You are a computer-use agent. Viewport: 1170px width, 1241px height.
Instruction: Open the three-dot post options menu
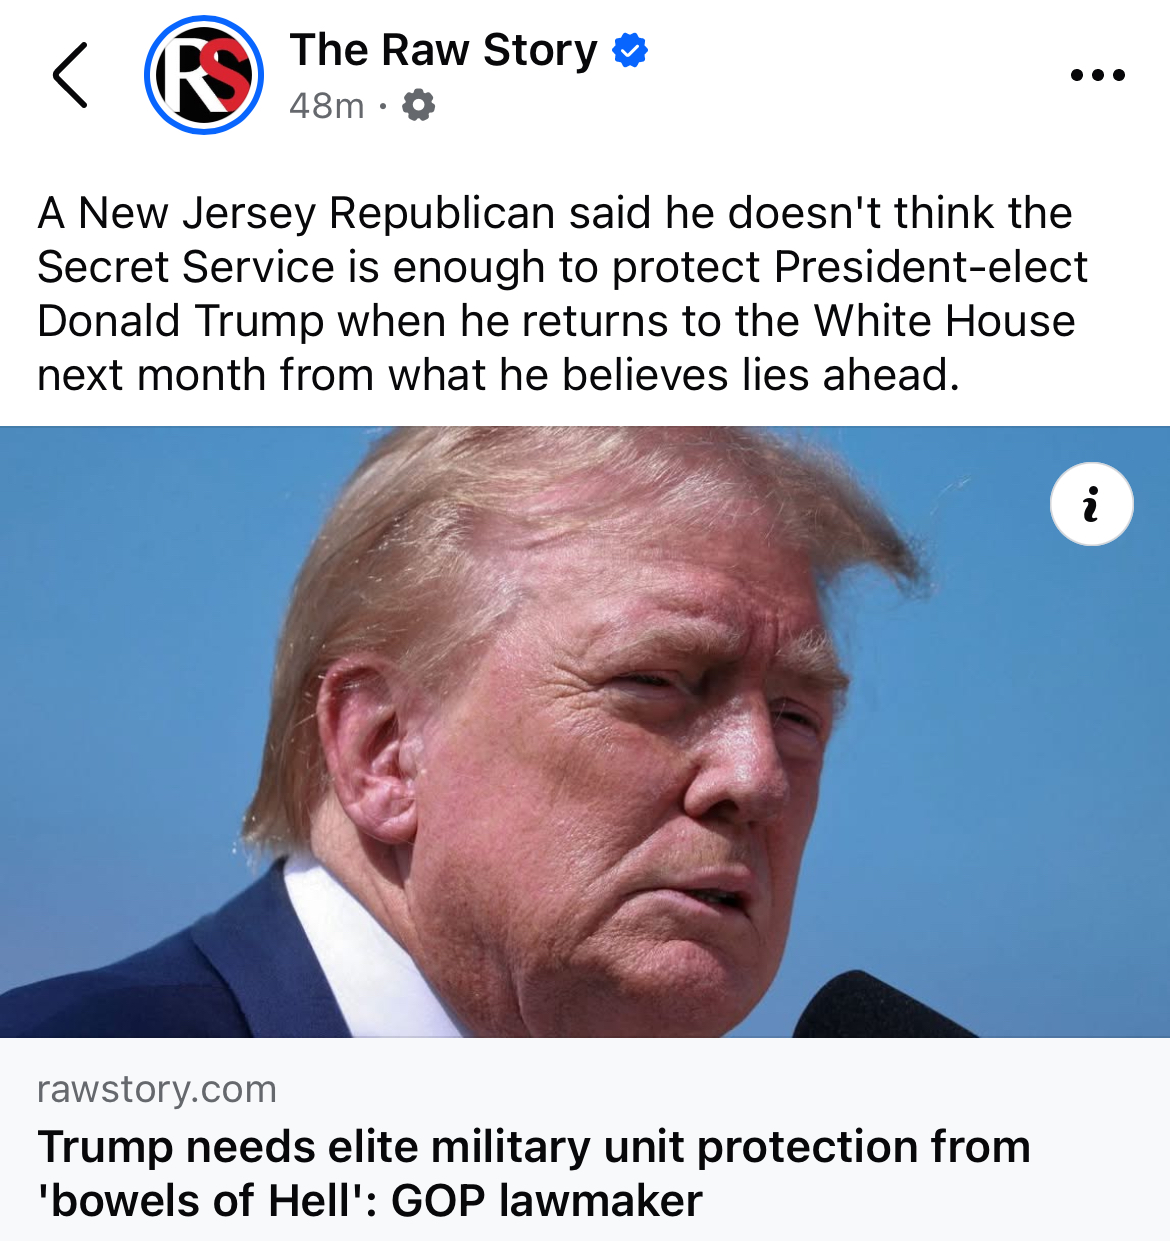(x=1097, y=75)
